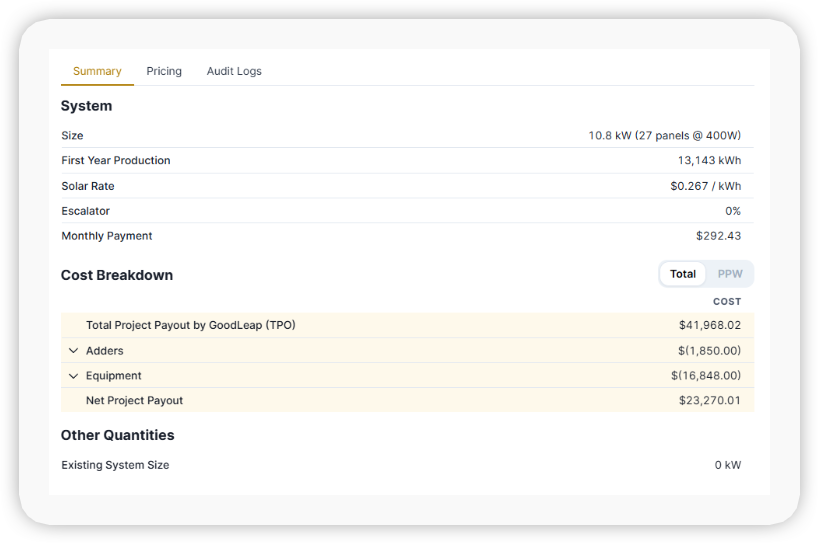Click the $23,270.01 net payout value
The height and width of the screenshot is (543, 818).
click(709, 401)
